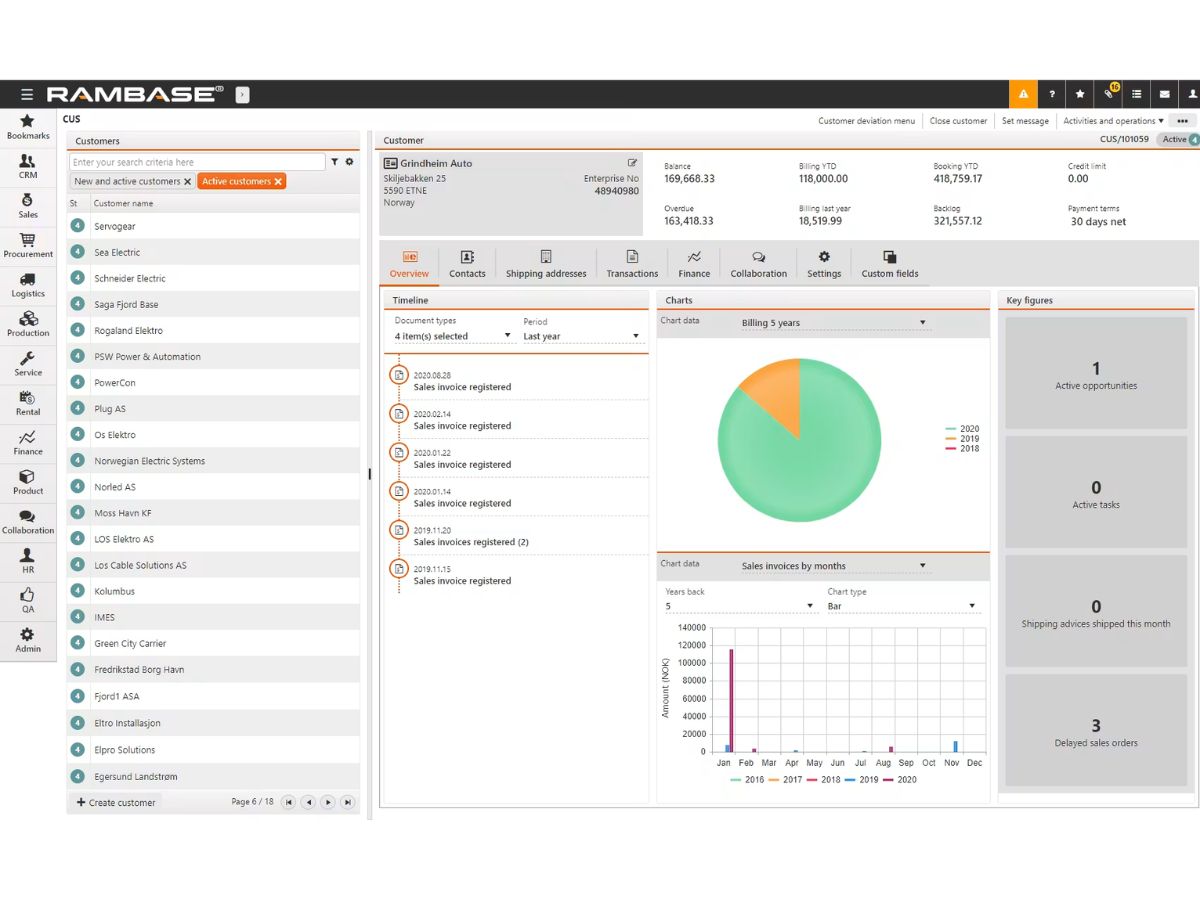Viewport: 1200px width, 900px height.
Task: Open the three-dots more options menu
Action: click(1182, 121)
